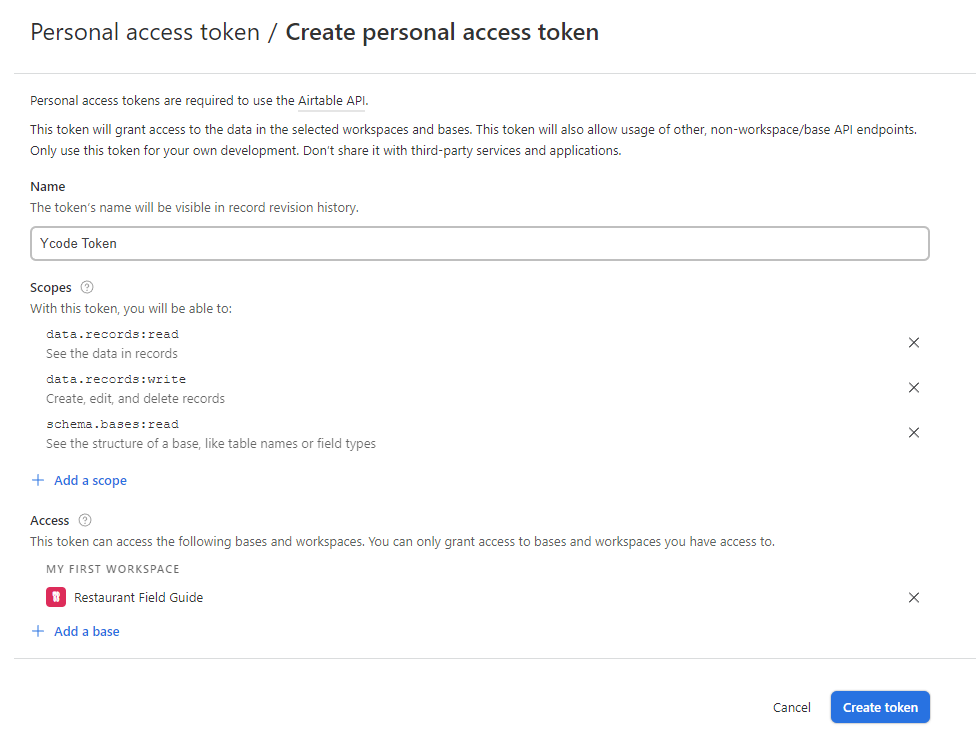Cancel token creation
Screen dimensions: 976x748
(792, 708)
